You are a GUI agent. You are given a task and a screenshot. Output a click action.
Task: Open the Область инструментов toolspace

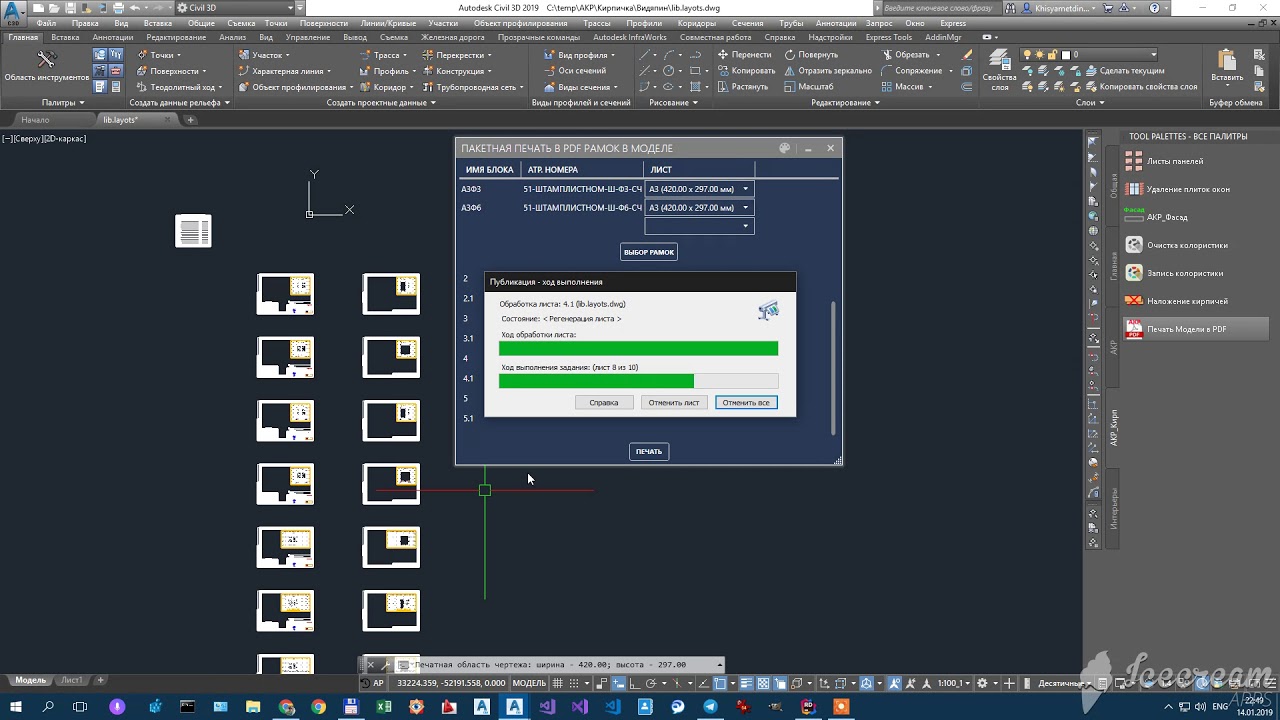coord(46,67)
